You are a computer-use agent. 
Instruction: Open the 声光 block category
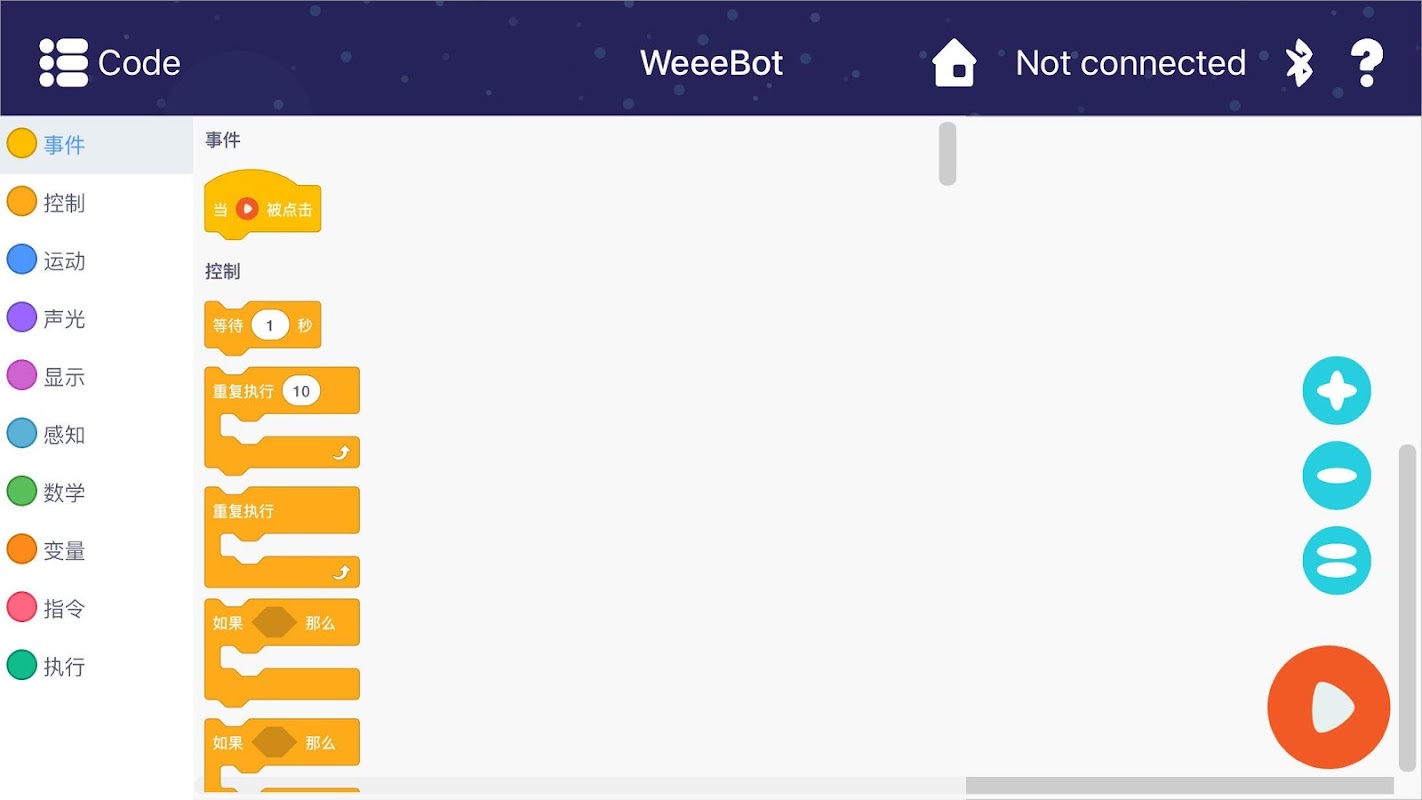pyautogui.click(x=64, y=319)
